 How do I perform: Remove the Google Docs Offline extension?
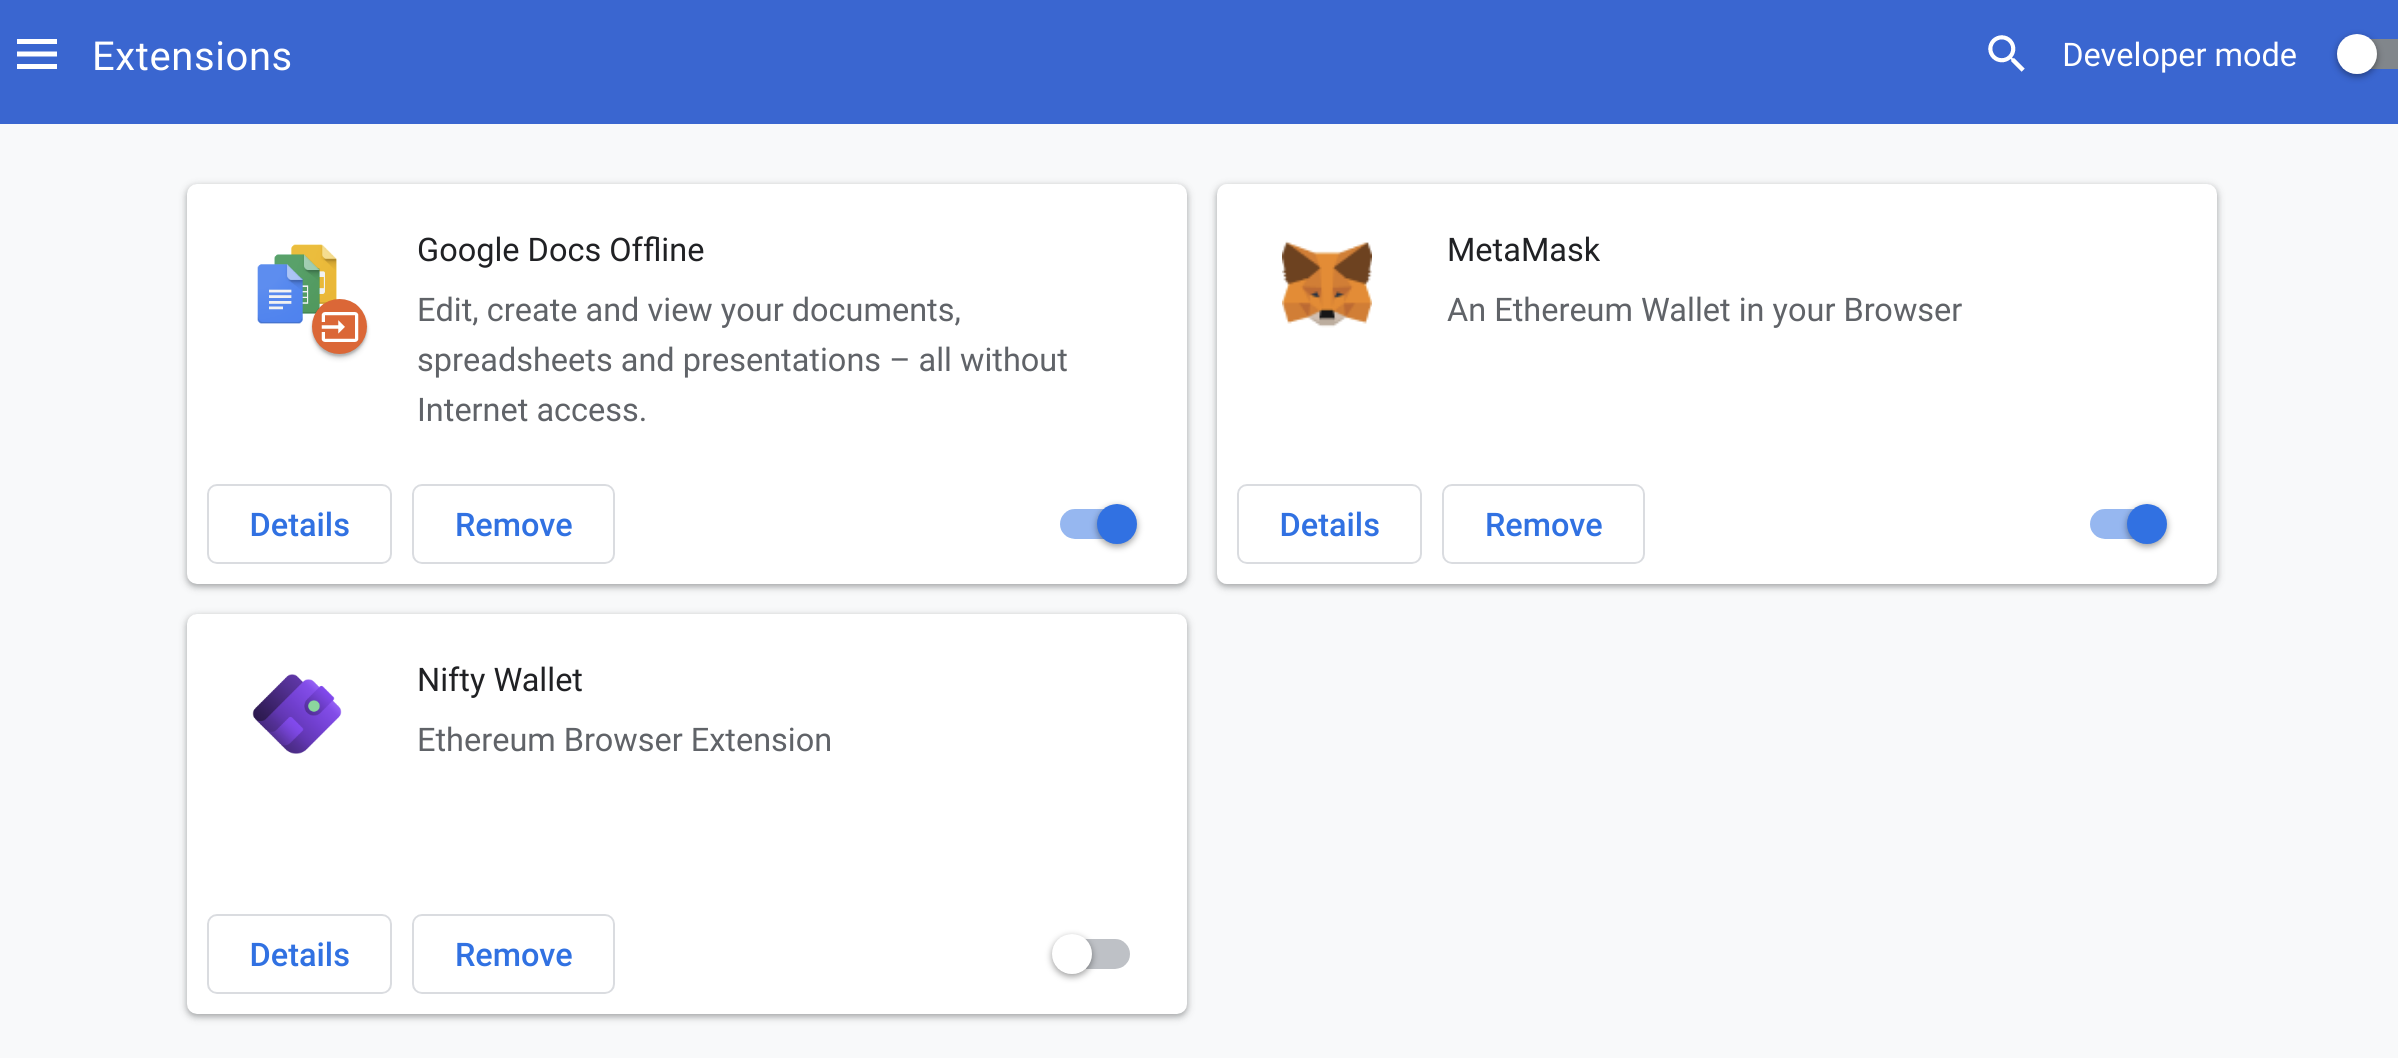tap(513, 524)
